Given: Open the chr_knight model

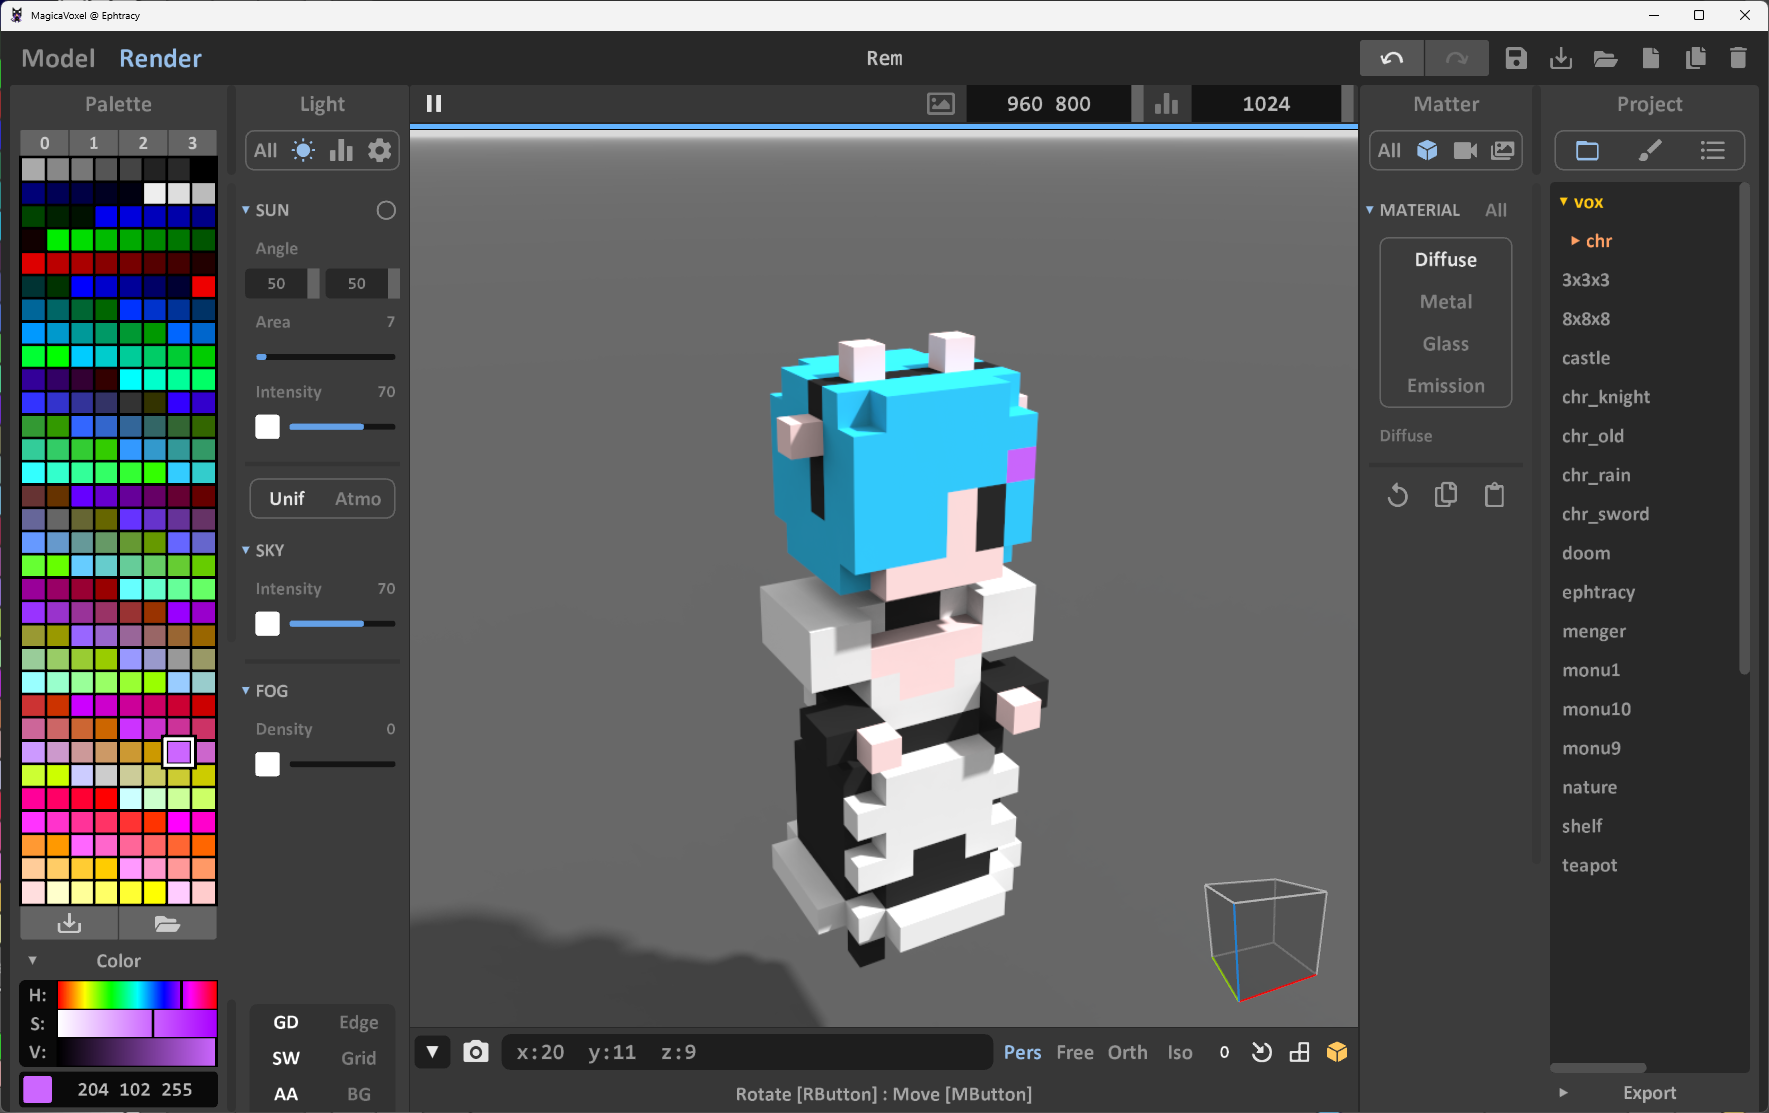Looking at the screenshot, I should [1606, 397].
